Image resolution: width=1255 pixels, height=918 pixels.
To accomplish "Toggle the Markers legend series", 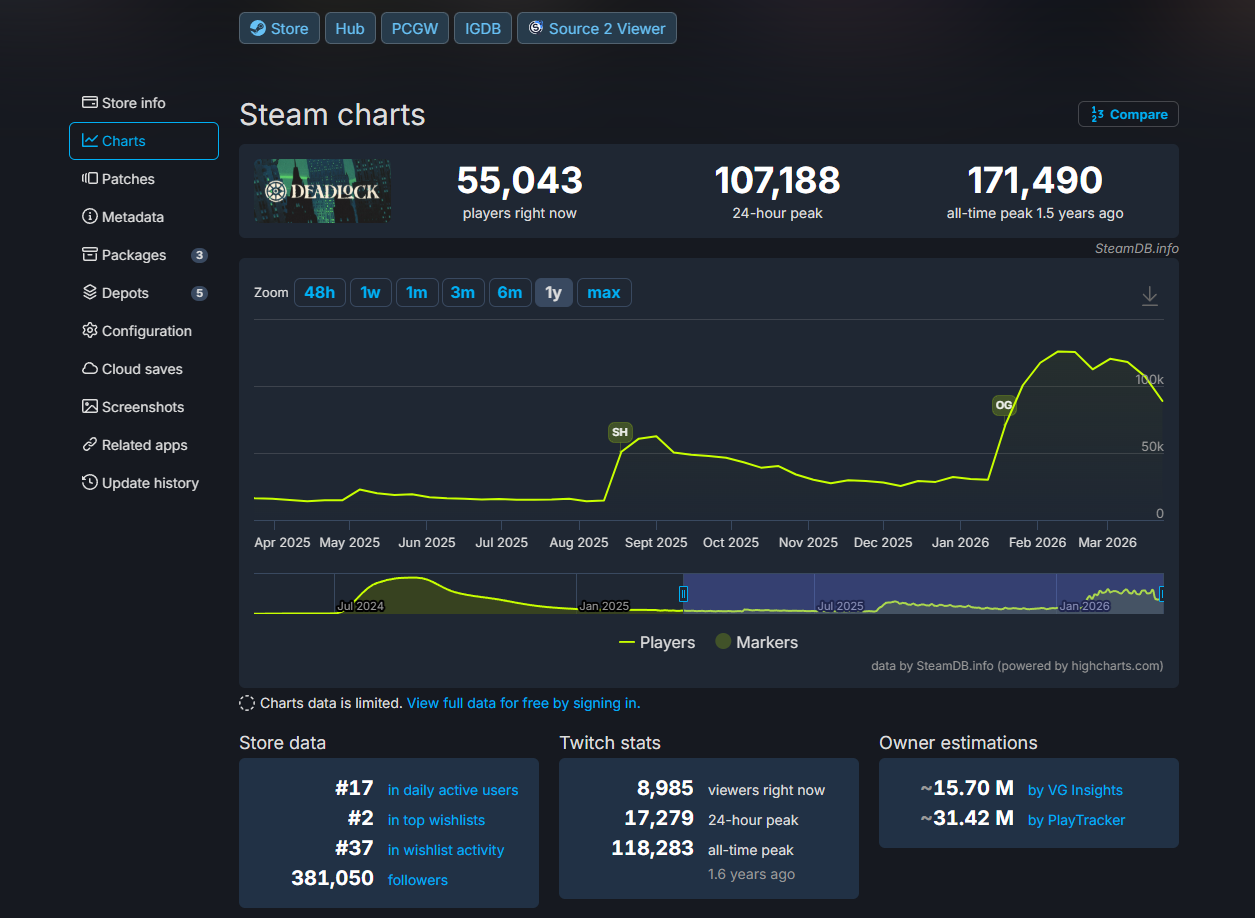I will pos(757,642).
